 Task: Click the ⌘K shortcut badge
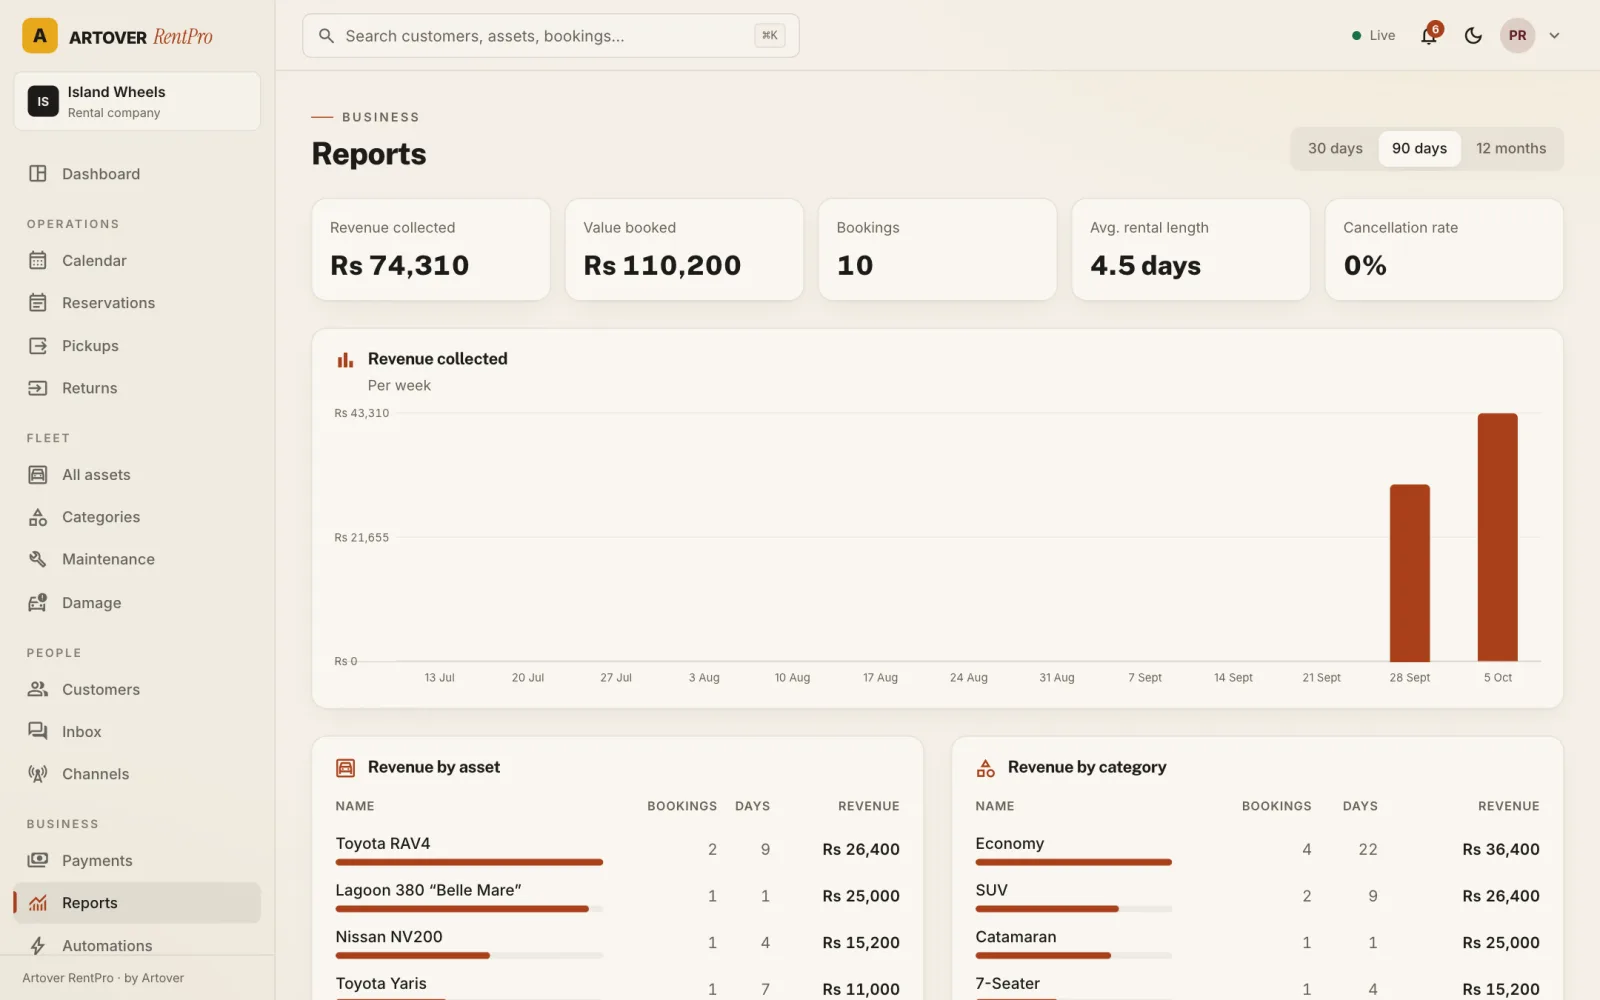pyautogui.click(x=769, y=35)
